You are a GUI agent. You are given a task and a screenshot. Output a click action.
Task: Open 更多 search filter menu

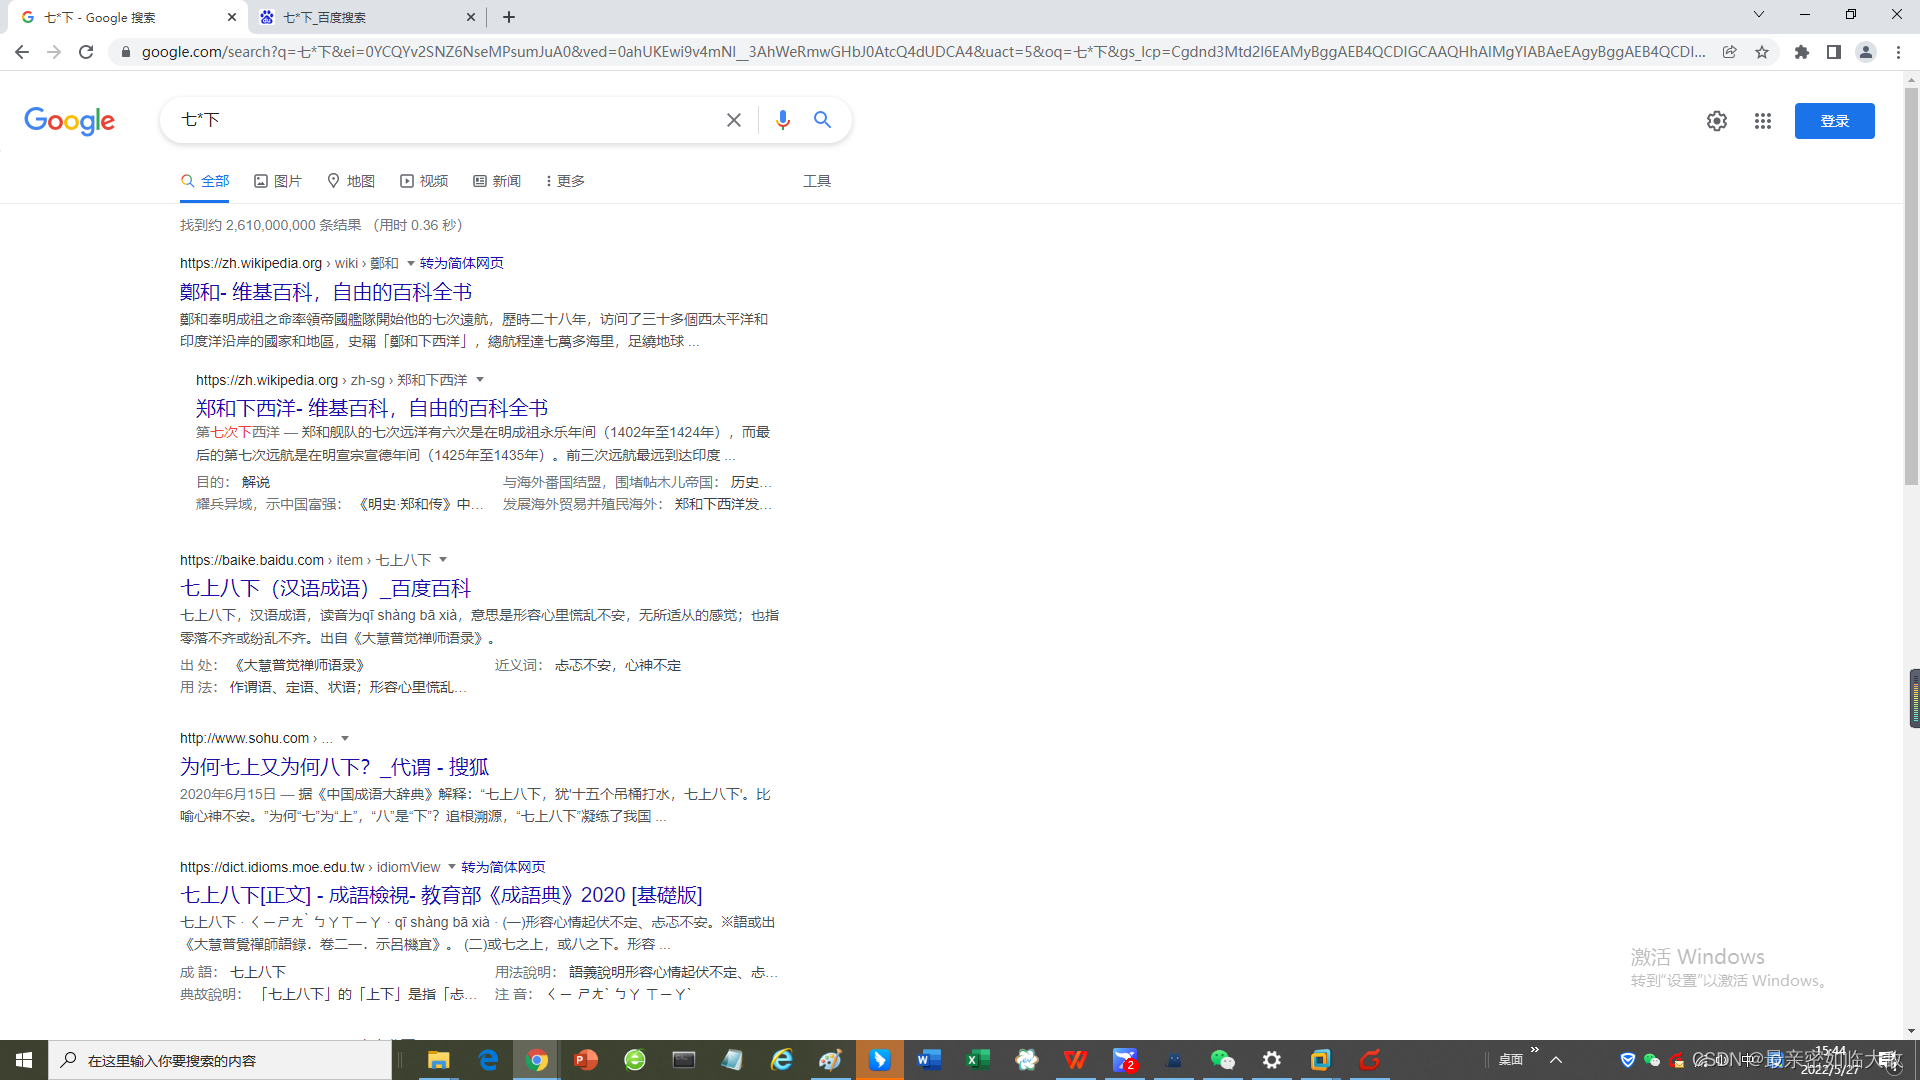(565, 181)
